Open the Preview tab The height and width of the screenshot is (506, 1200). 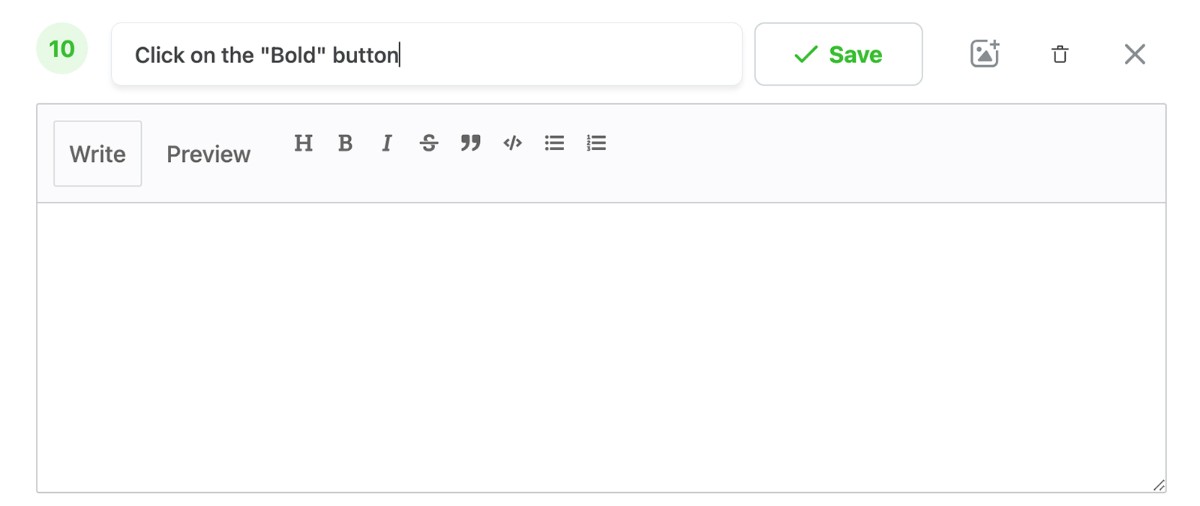[x=208, y=154]
